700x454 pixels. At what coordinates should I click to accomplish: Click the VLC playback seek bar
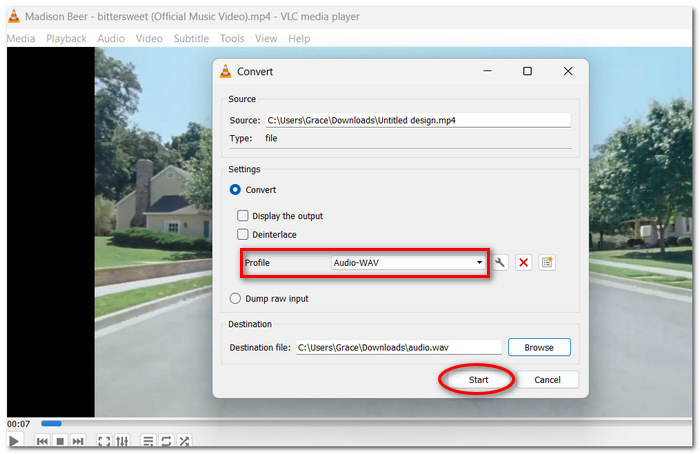tap(366, 423)
